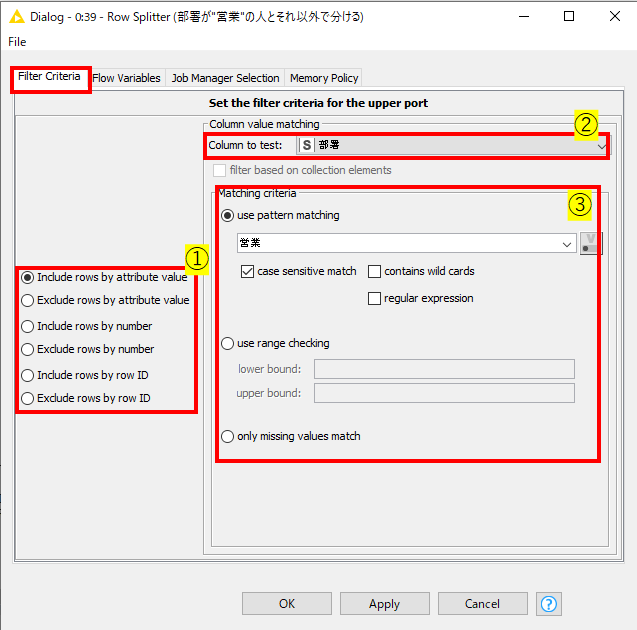Enable regular expression checkbox

374,299
